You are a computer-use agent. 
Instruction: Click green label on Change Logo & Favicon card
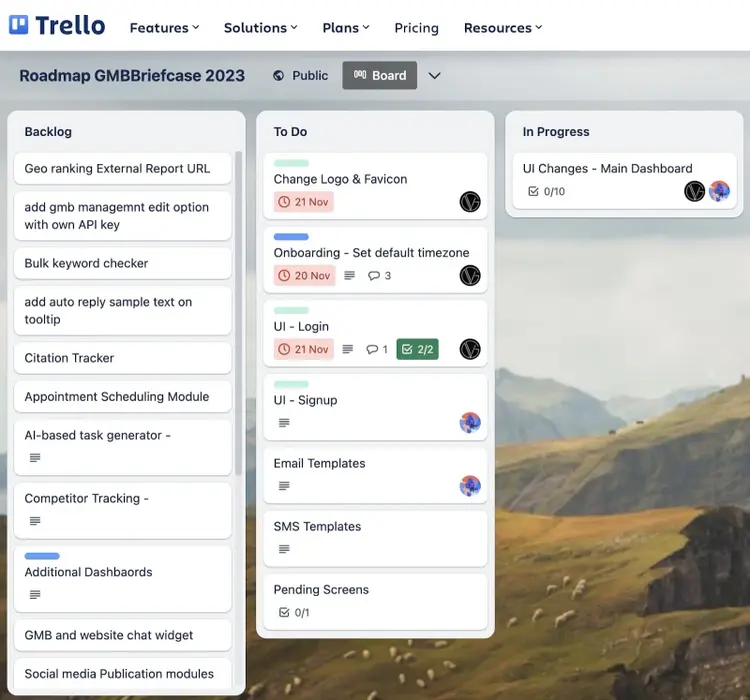pyautogui.click(x=291, y=163)
